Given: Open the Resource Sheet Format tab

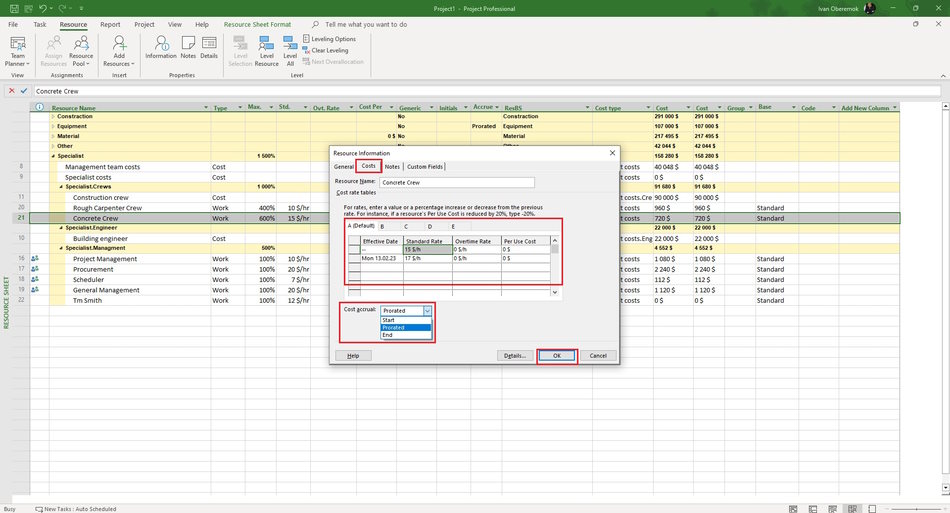Looking at the screenshot, I should point(257,24).
